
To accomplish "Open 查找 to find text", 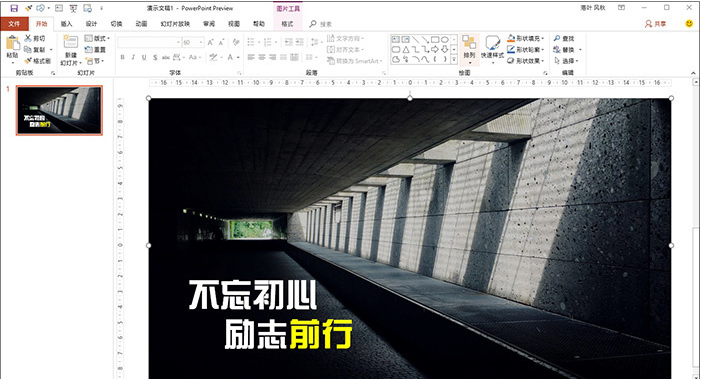I will click(564, 38).
